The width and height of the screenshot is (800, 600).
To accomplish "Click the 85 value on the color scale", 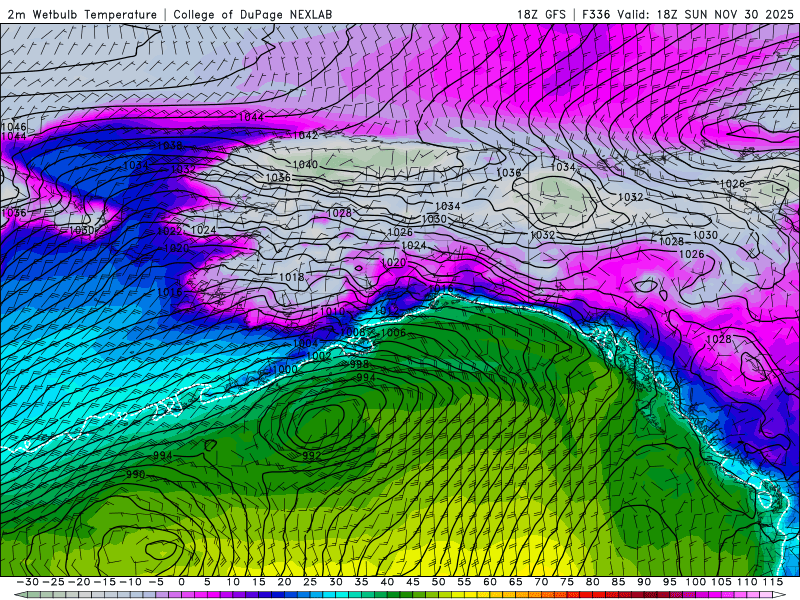I will (x=618, y=582).
